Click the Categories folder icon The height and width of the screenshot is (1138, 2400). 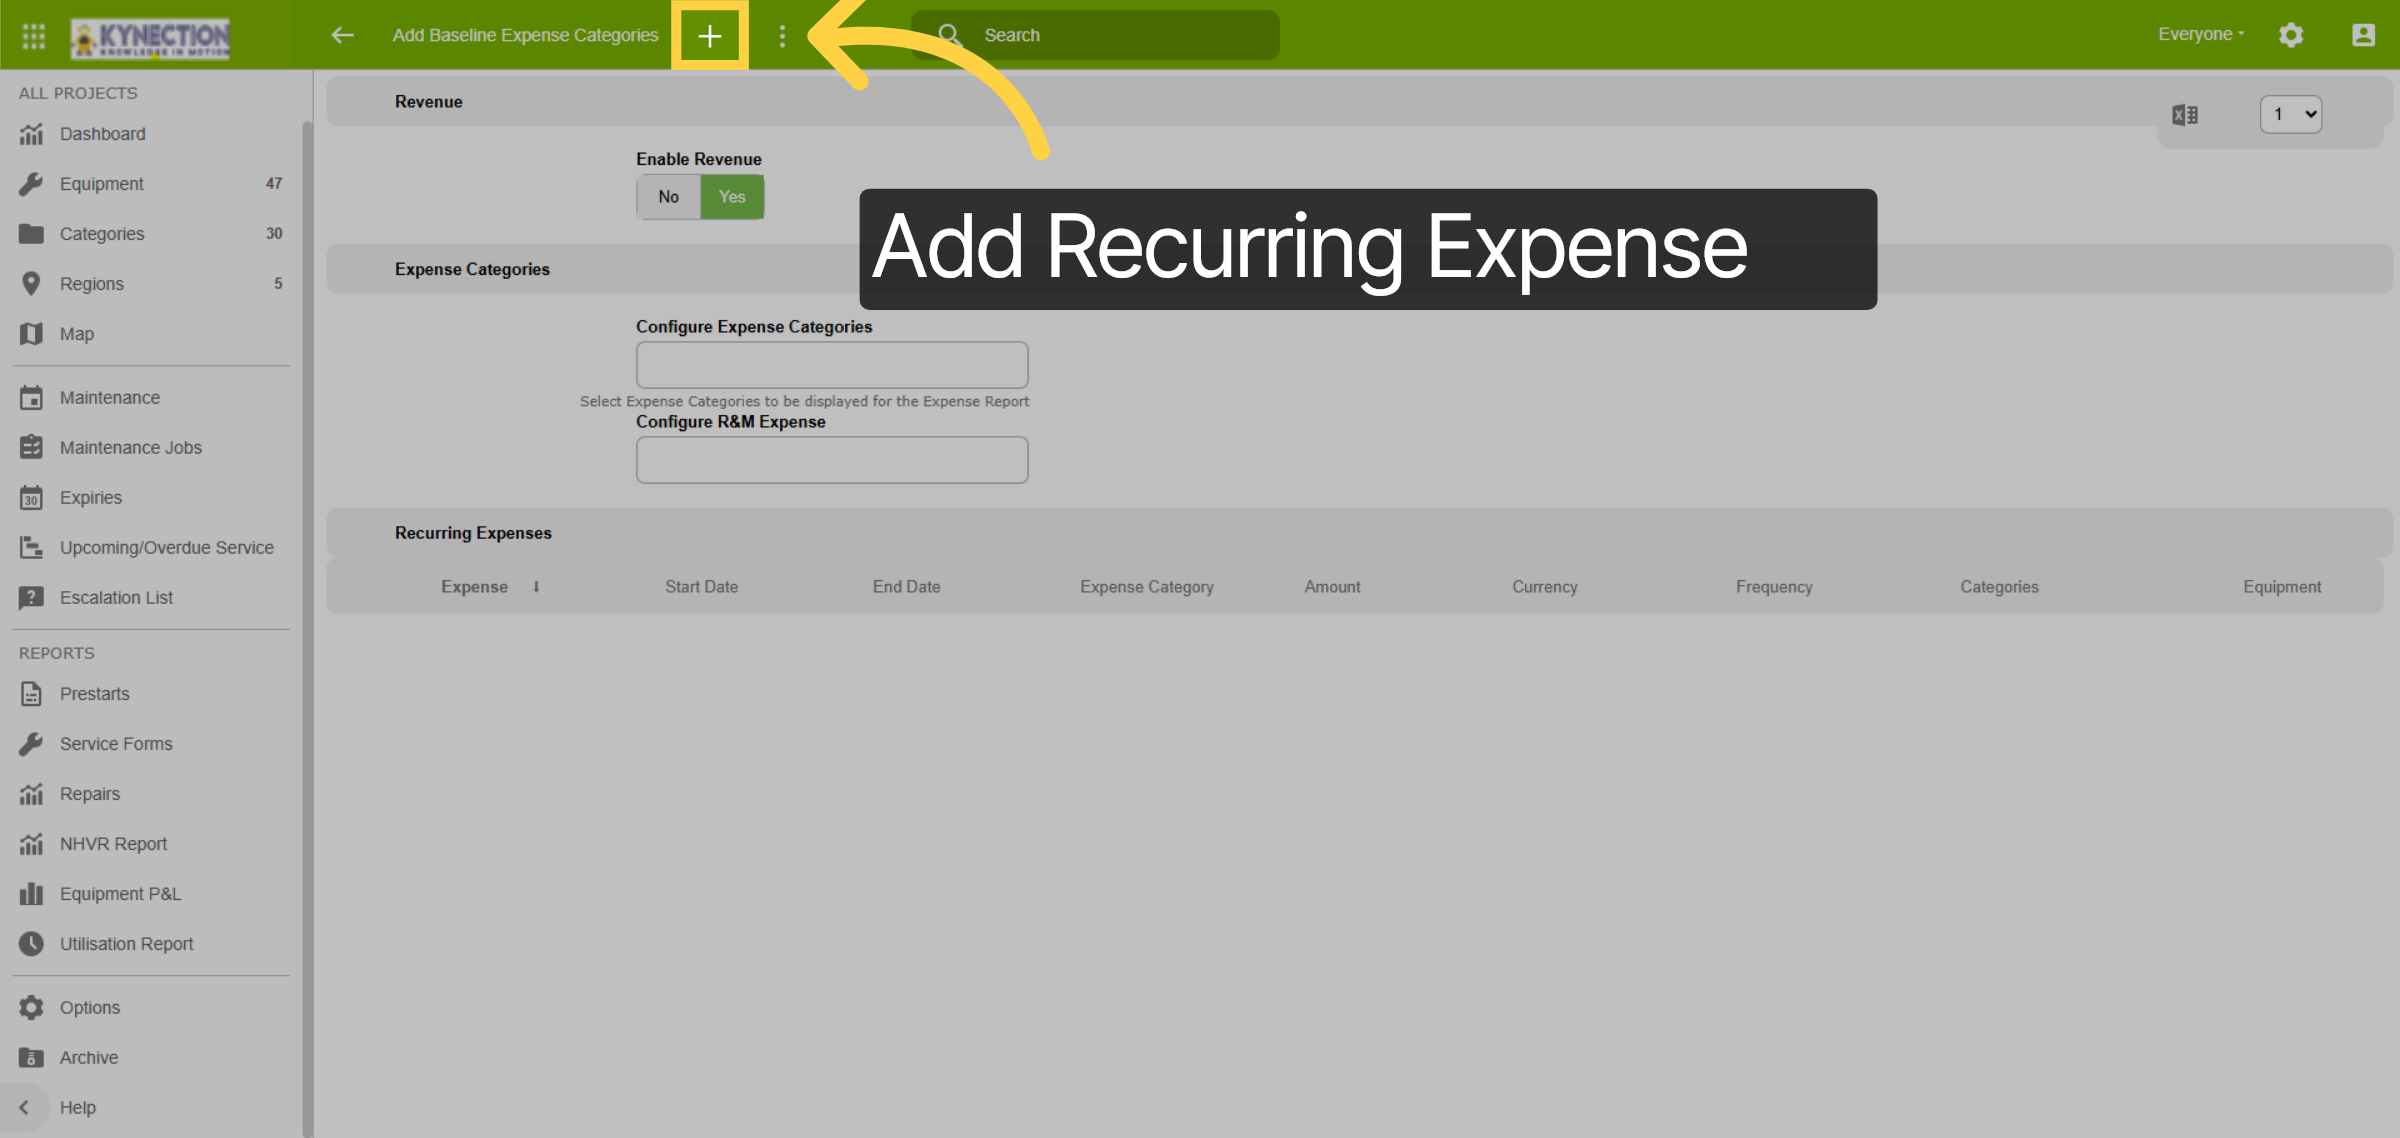click(31, 234)
